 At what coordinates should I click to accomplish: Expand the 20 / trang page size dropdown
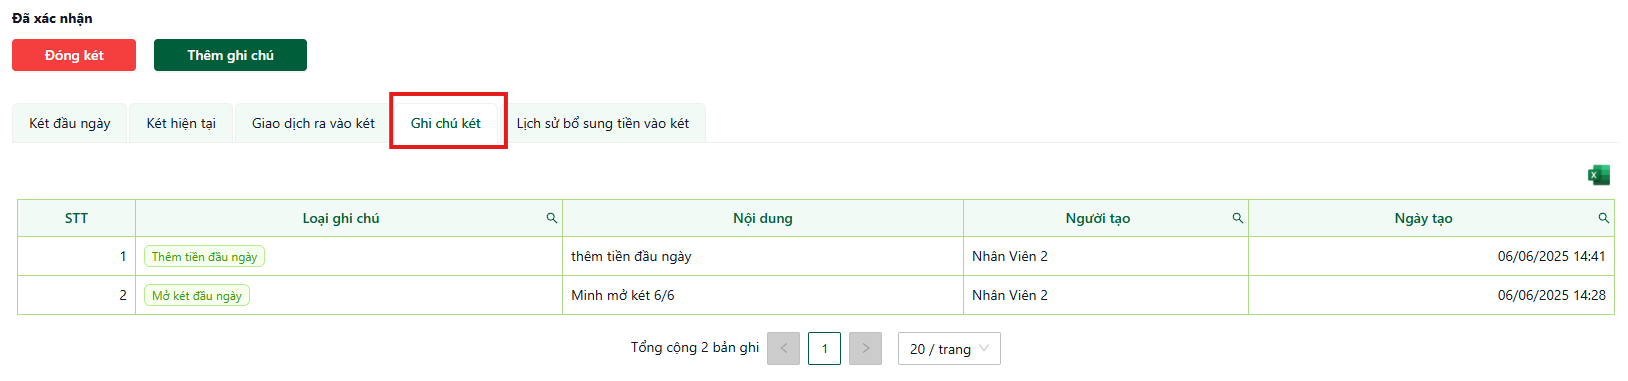coord(949,348)
